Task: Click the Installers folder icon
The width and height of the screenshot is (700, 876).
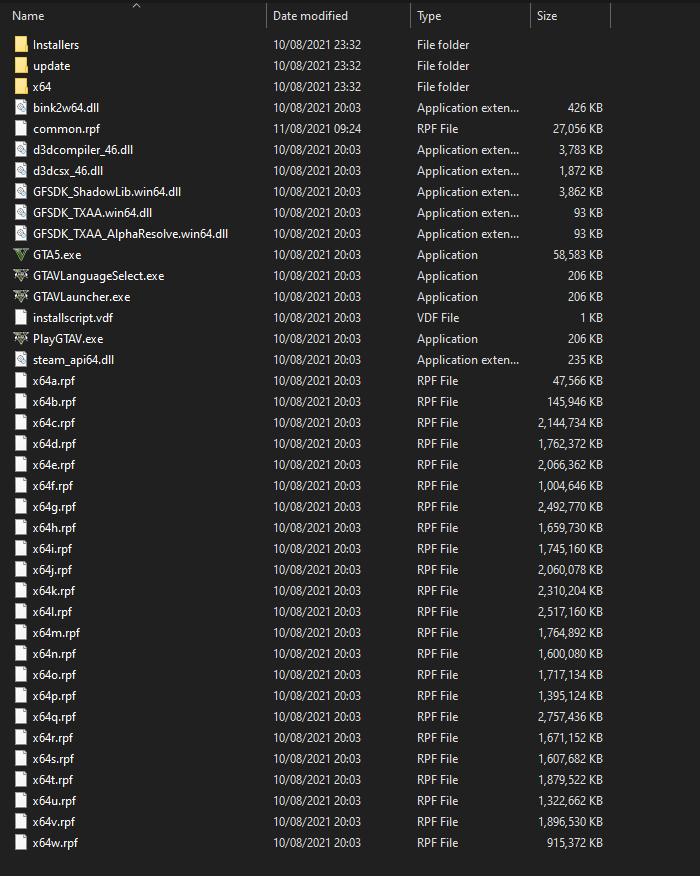Action: (x=21, y=45)
